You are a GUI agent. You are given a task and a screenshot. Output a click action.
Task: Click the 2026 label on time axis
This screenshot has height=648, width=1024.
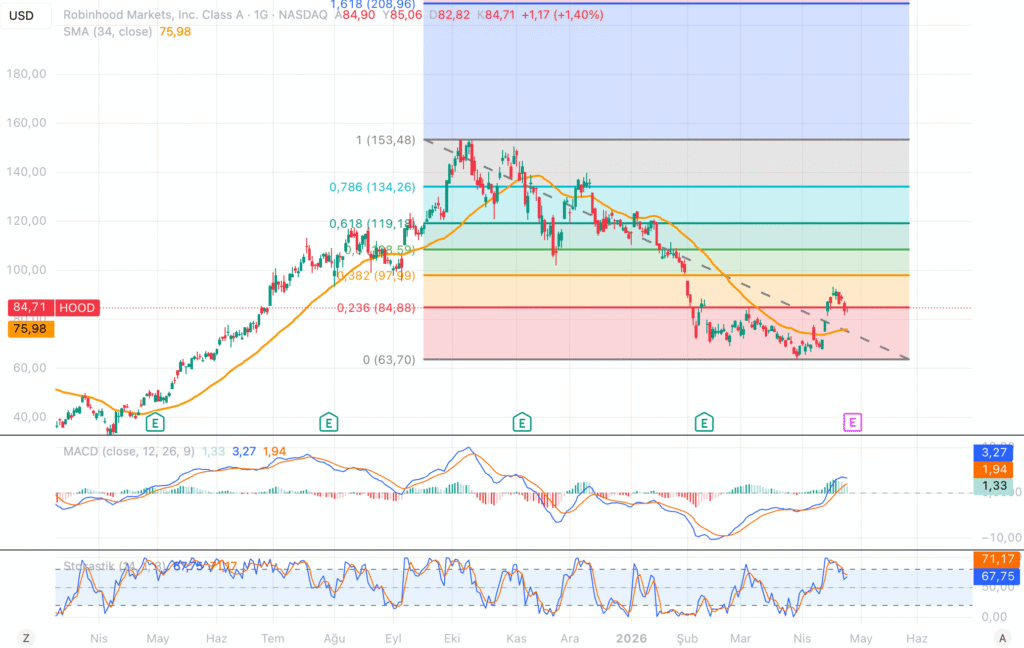click(x=631, y=637)
